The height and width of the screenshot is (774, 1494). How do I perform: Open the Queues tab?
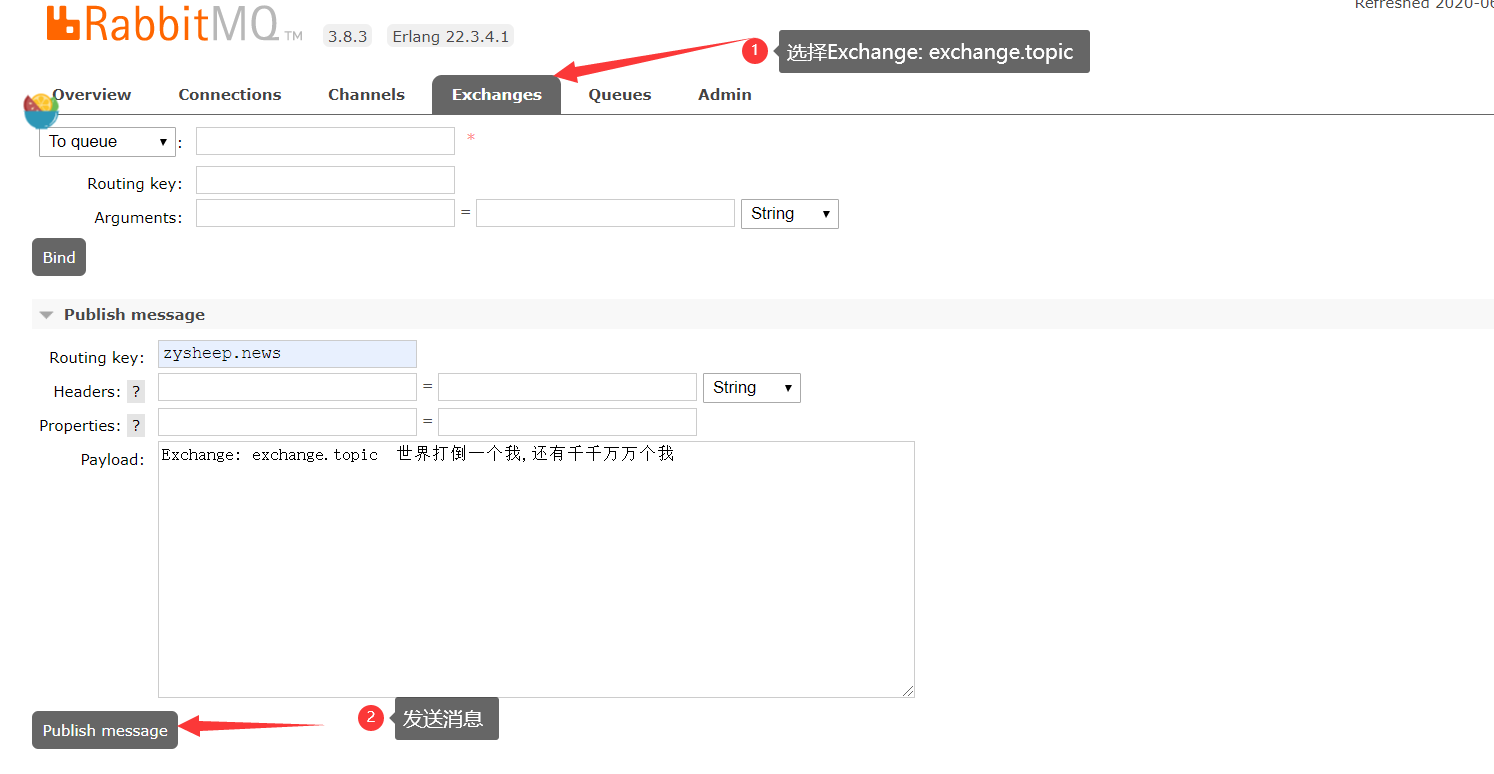click(x=620, y=95)
